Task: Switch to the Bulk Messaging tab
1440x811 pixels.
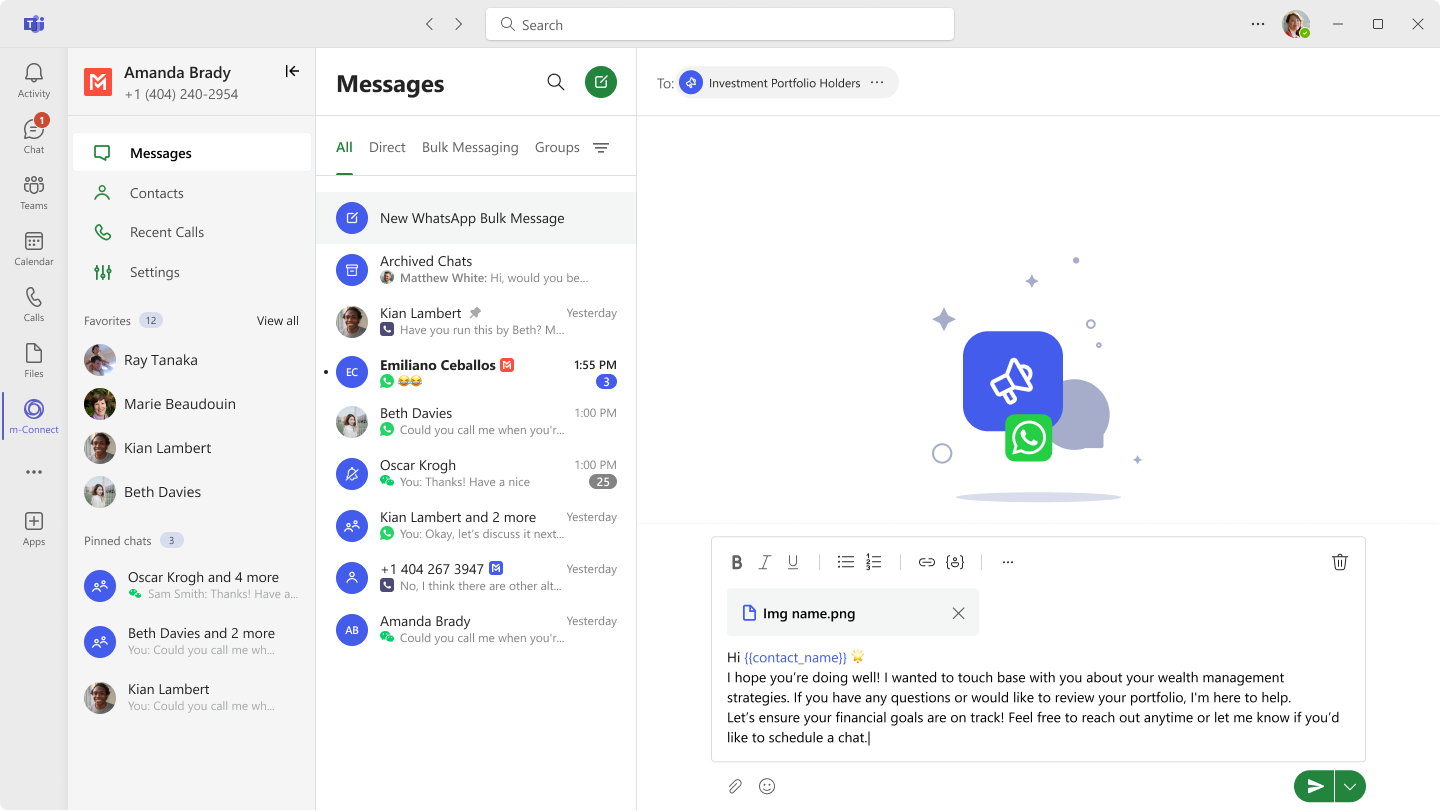Action: (x=470, y=148)
